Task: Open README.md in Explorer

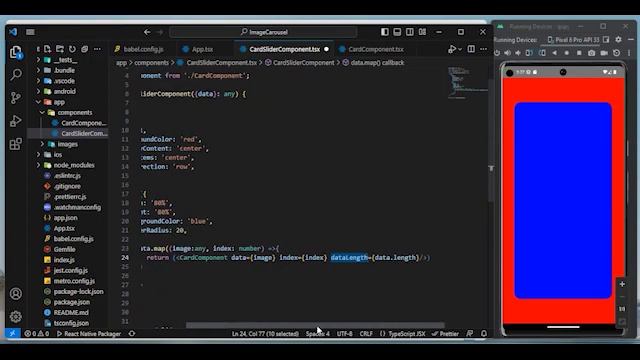Action: coord(71,313)
